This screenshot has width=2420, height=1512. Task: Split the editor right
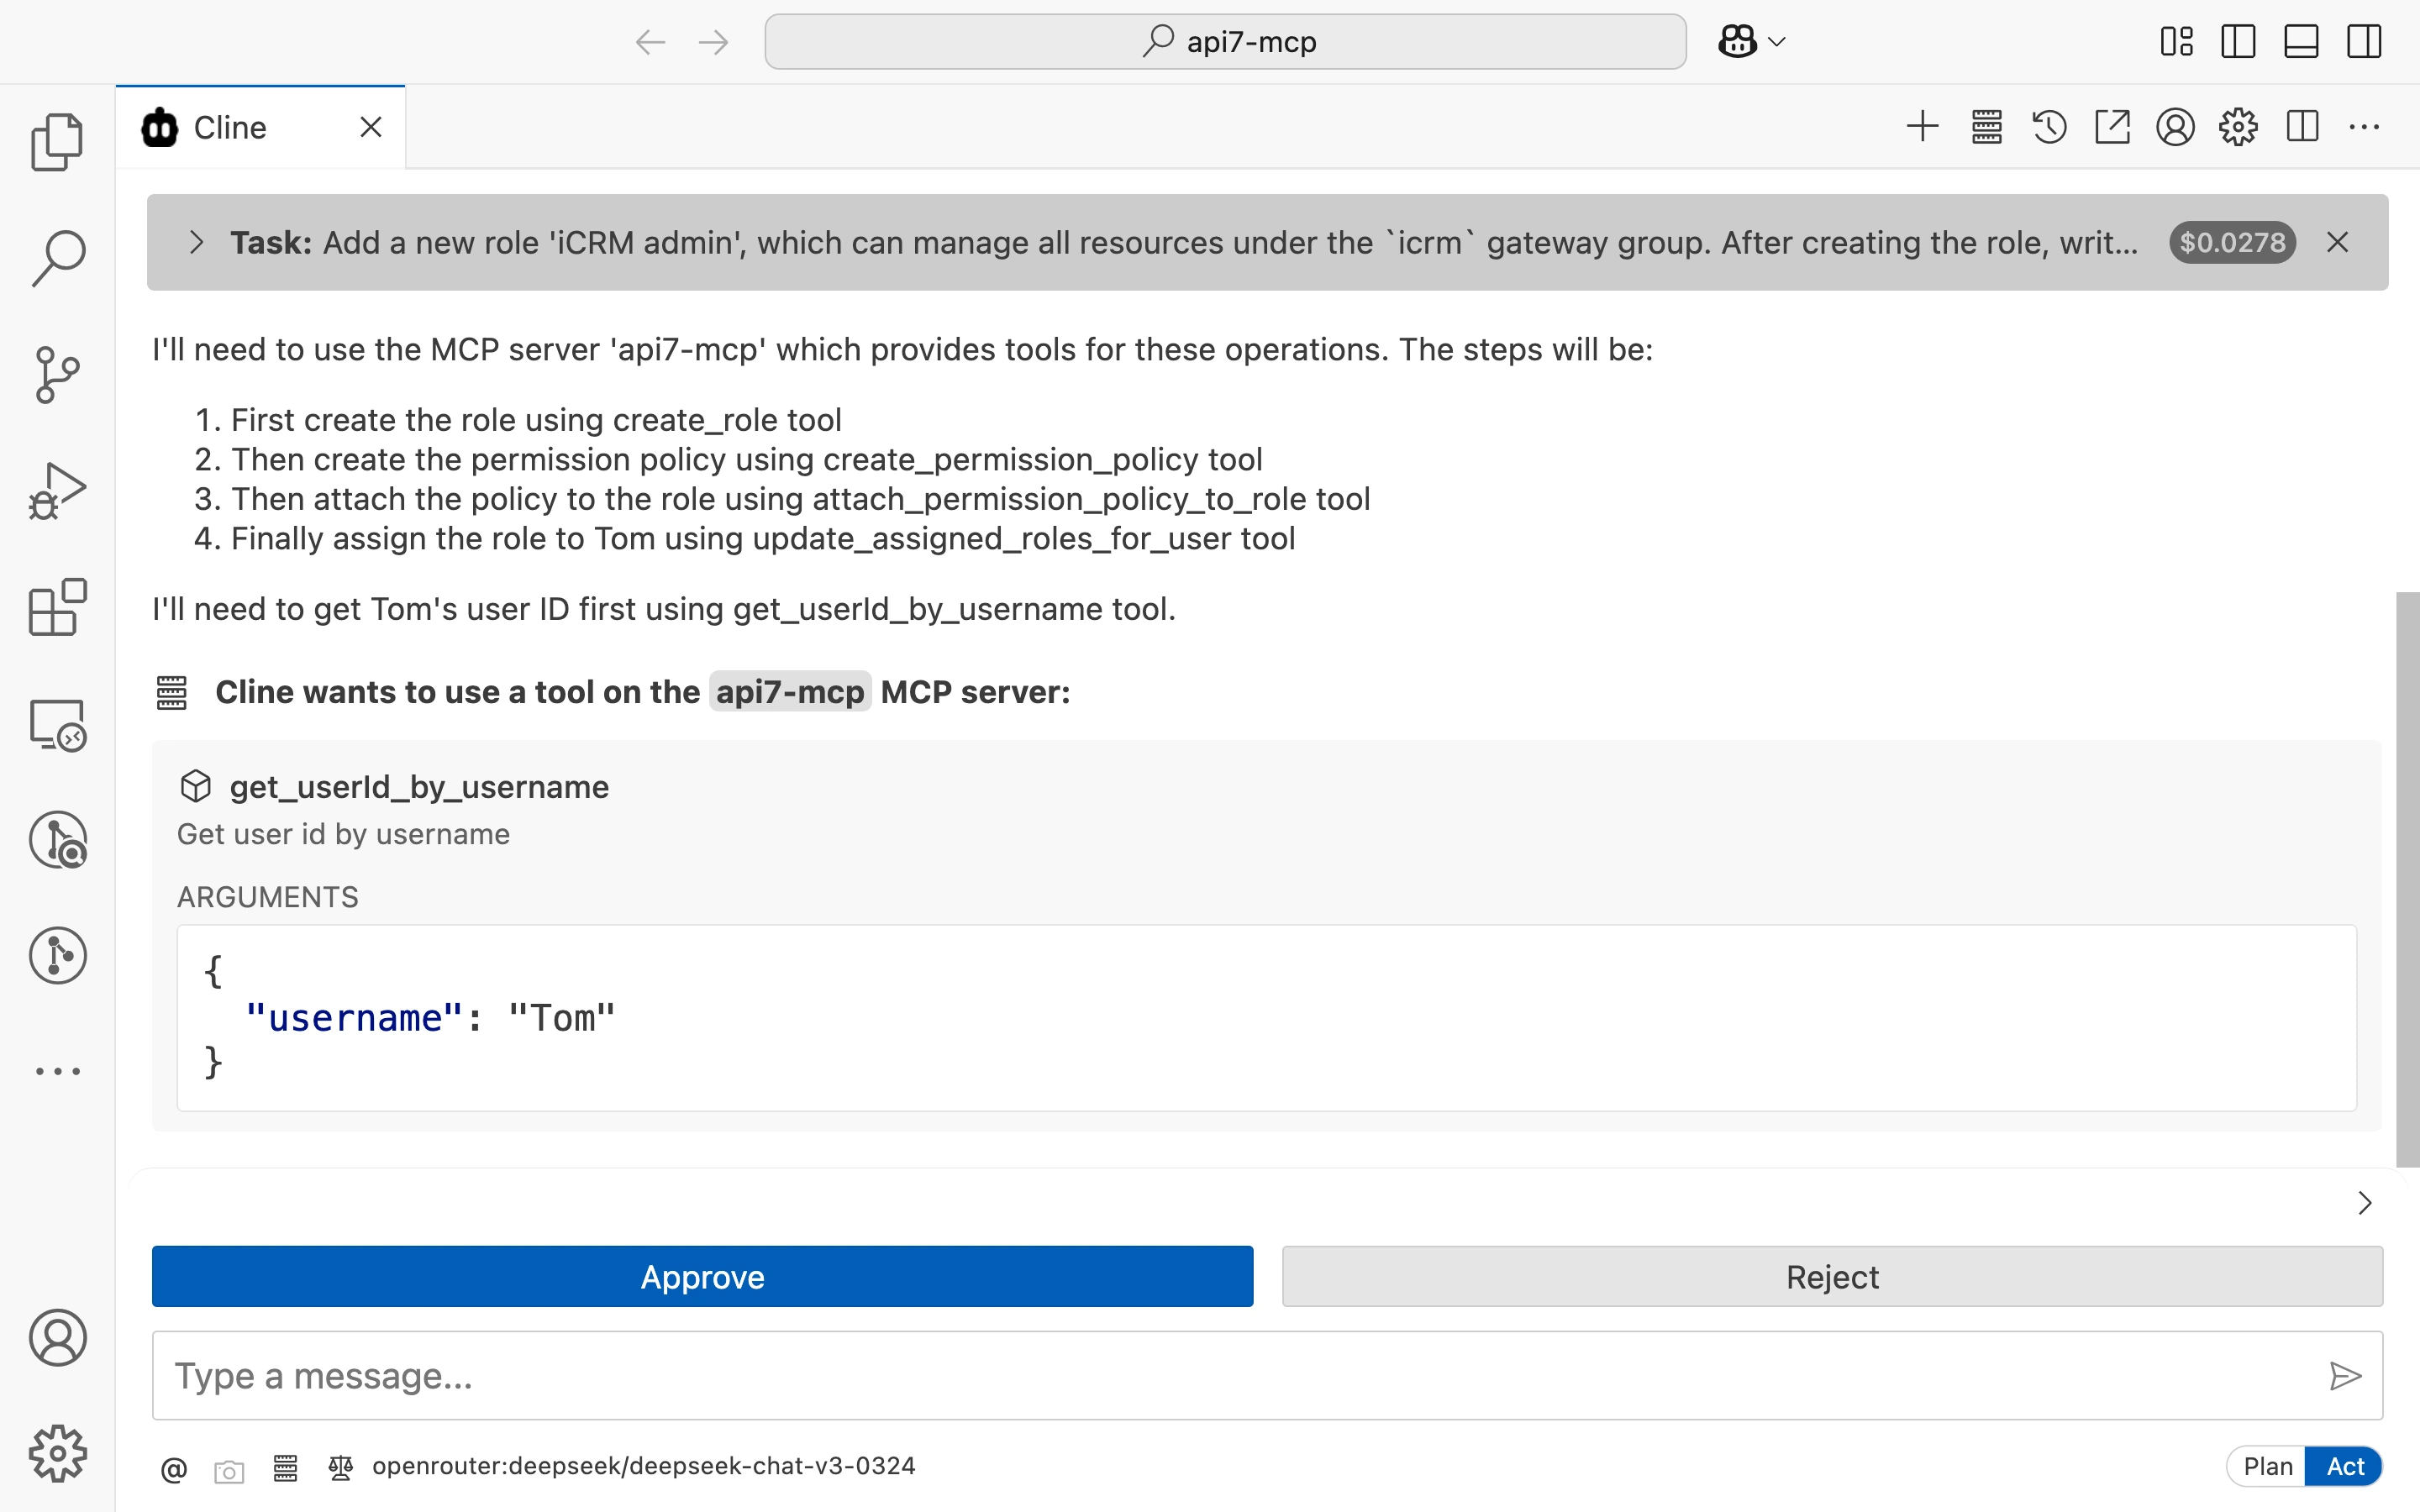[2302, 127]
